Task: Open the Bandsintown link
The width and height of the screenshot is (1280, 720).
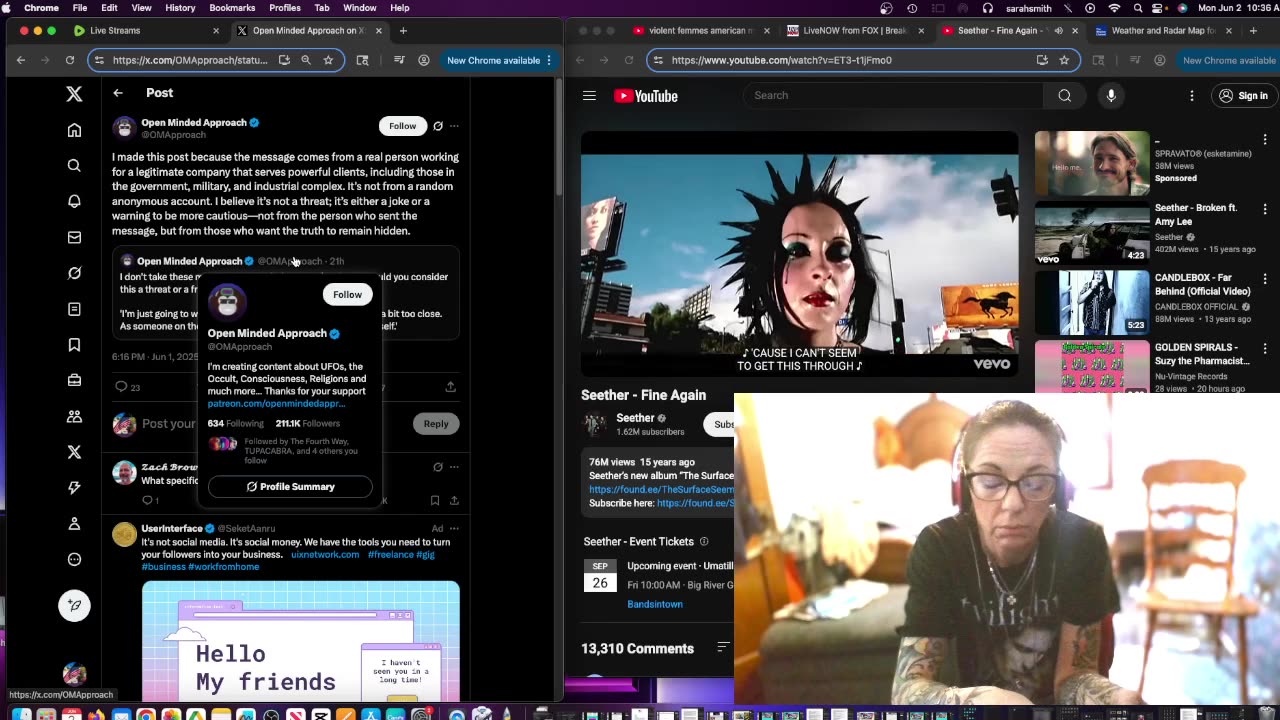Action: click(655, 604)
